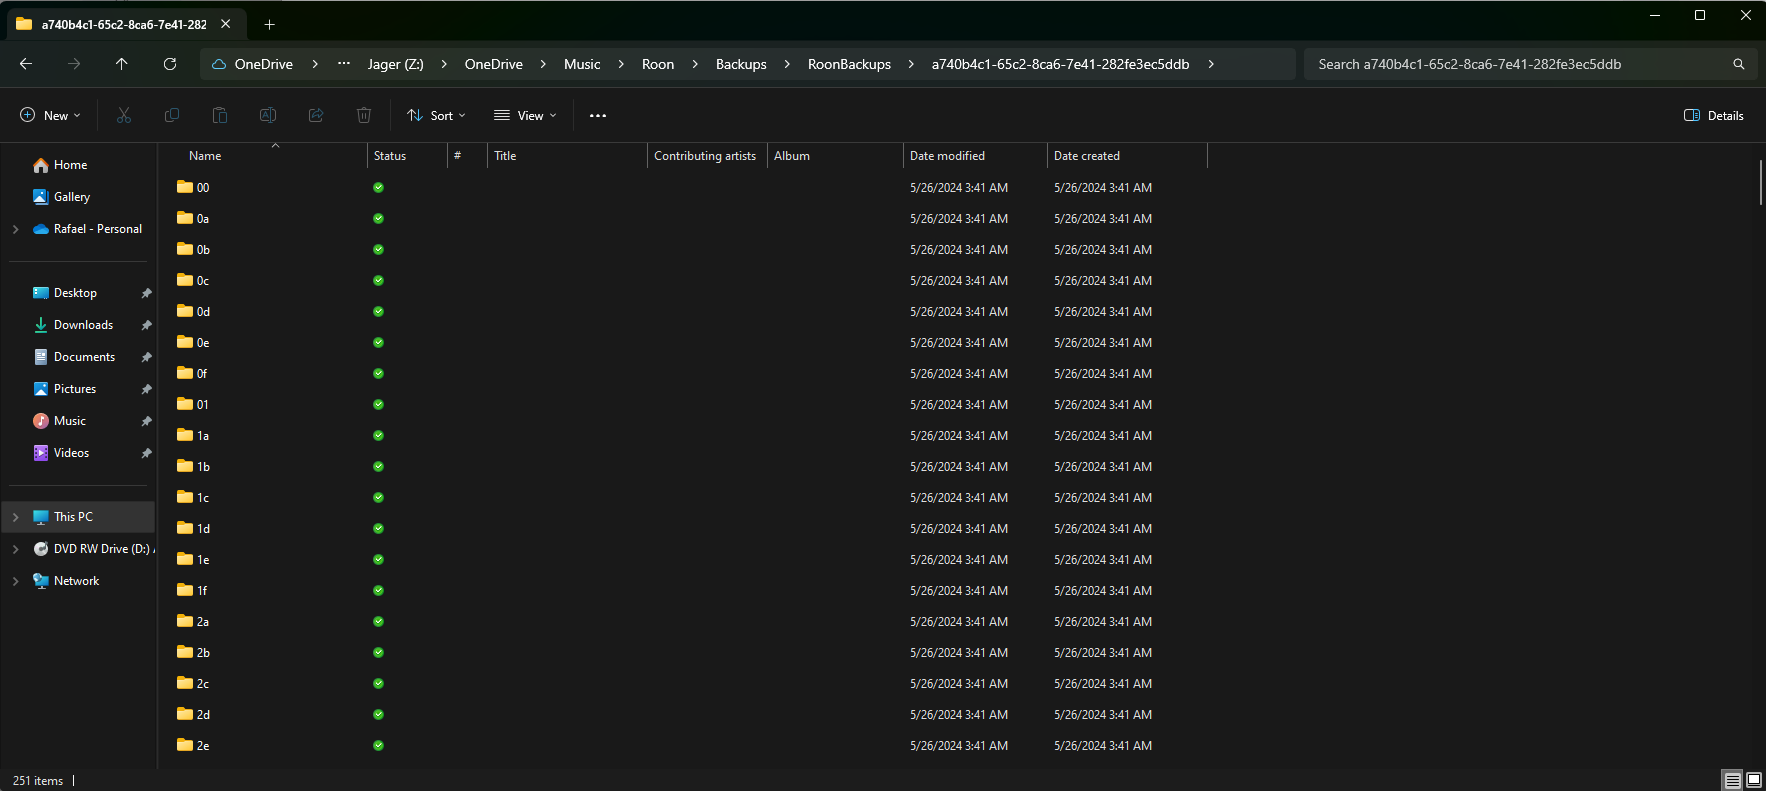Screen dimensions: 1766x791
Task: Open Home in the sidebar
Action: (70, 165)
